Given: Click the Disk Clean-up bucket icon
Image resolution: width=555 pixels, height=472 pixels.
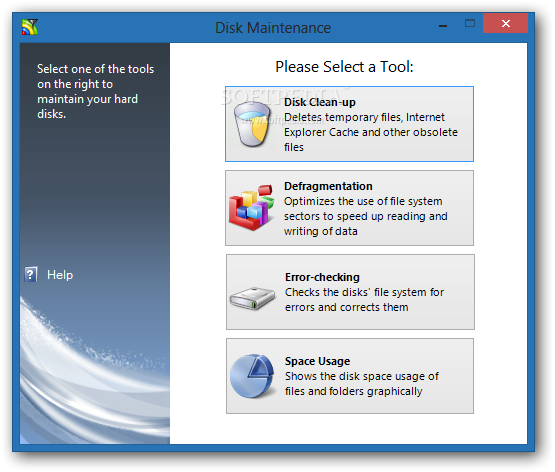Looking at the screenshot, I should [x=252, y=124].
